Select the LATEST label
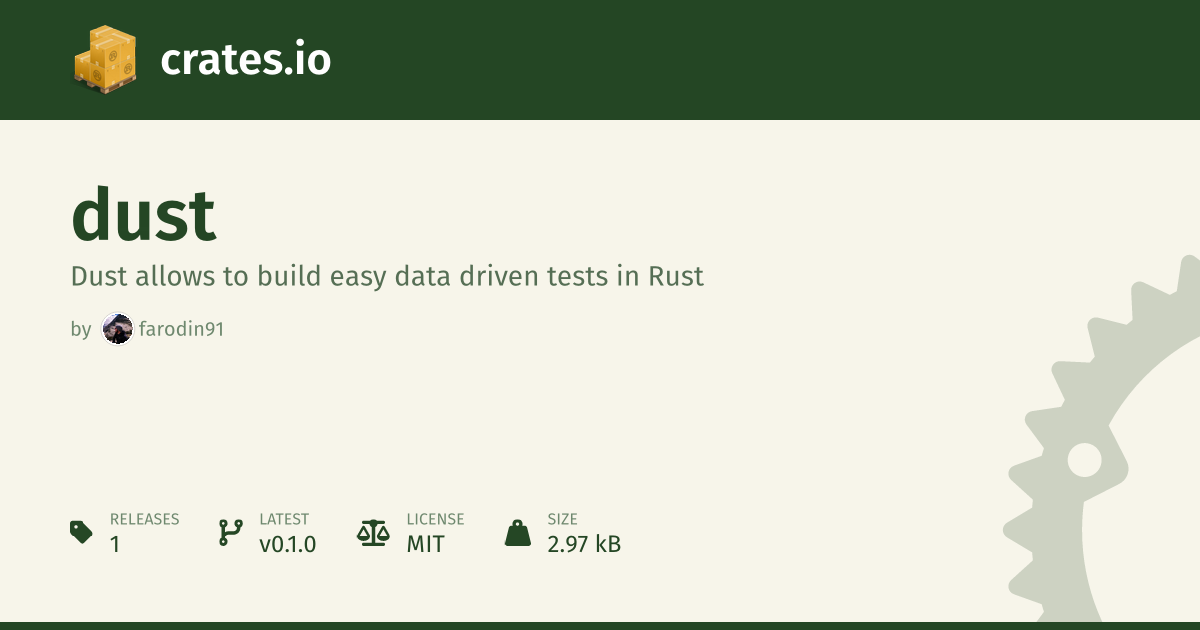This screenshot has width=1200, height=630. tap(284, 519)
